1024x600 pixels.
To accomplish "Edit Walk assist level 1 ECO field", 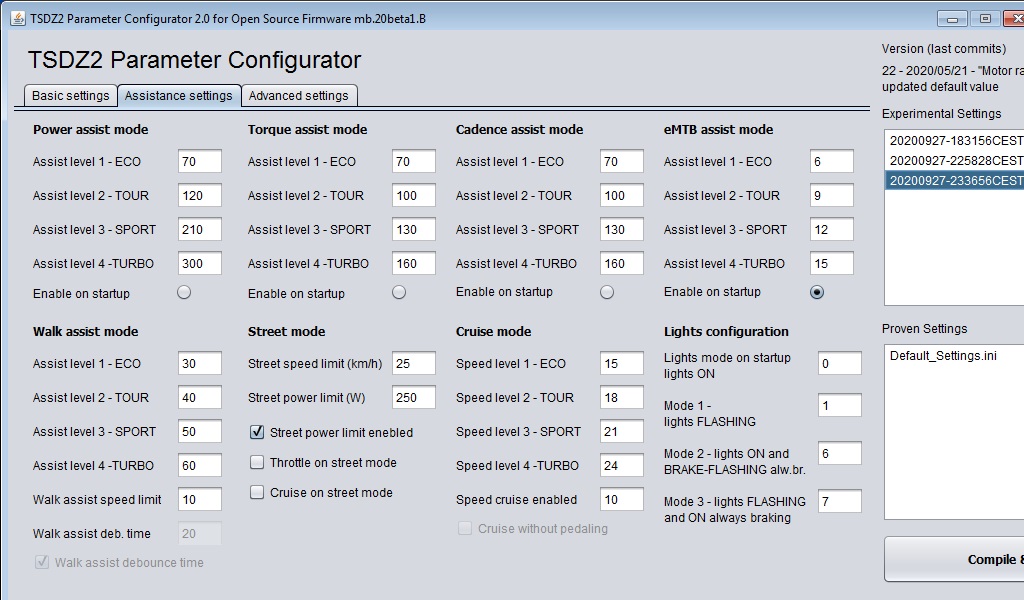I will click(x=200, y=363).
